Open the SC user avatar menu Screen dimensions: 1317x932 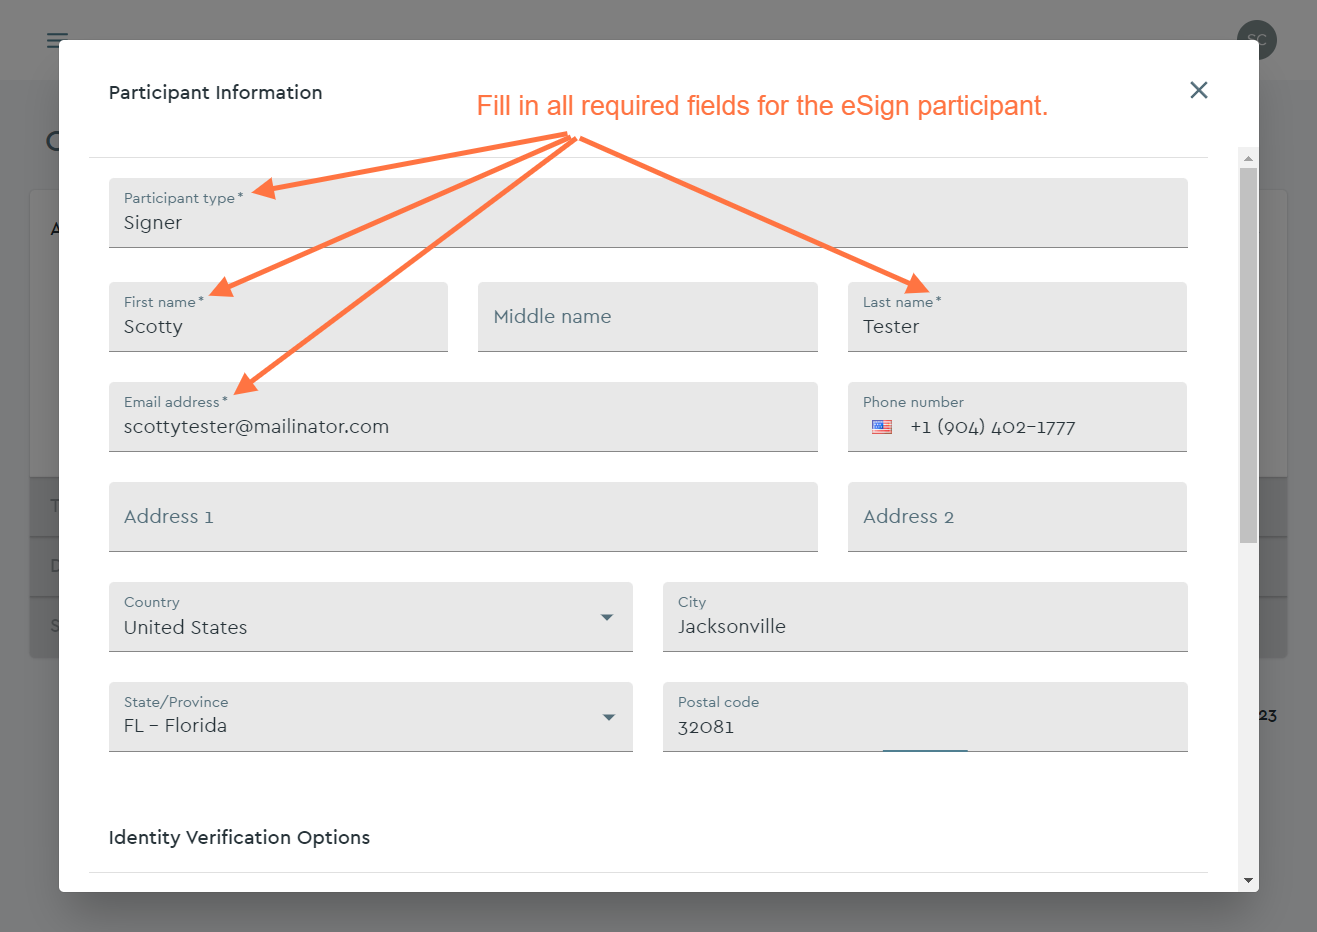tap(1256, 40)
